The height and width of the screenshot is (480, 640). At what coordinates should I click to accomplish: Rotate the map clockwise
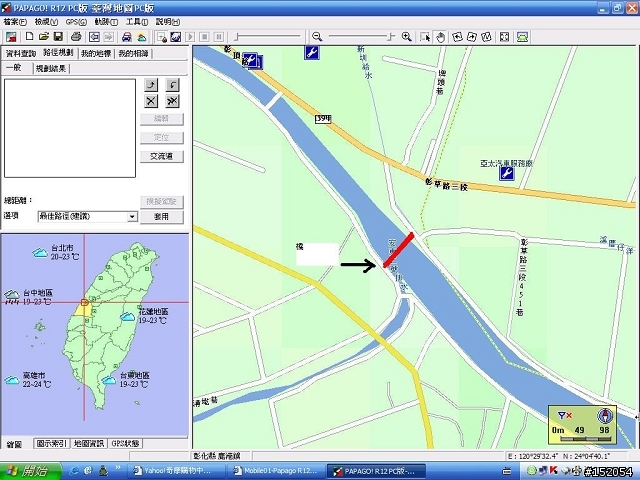click(472, 37)
